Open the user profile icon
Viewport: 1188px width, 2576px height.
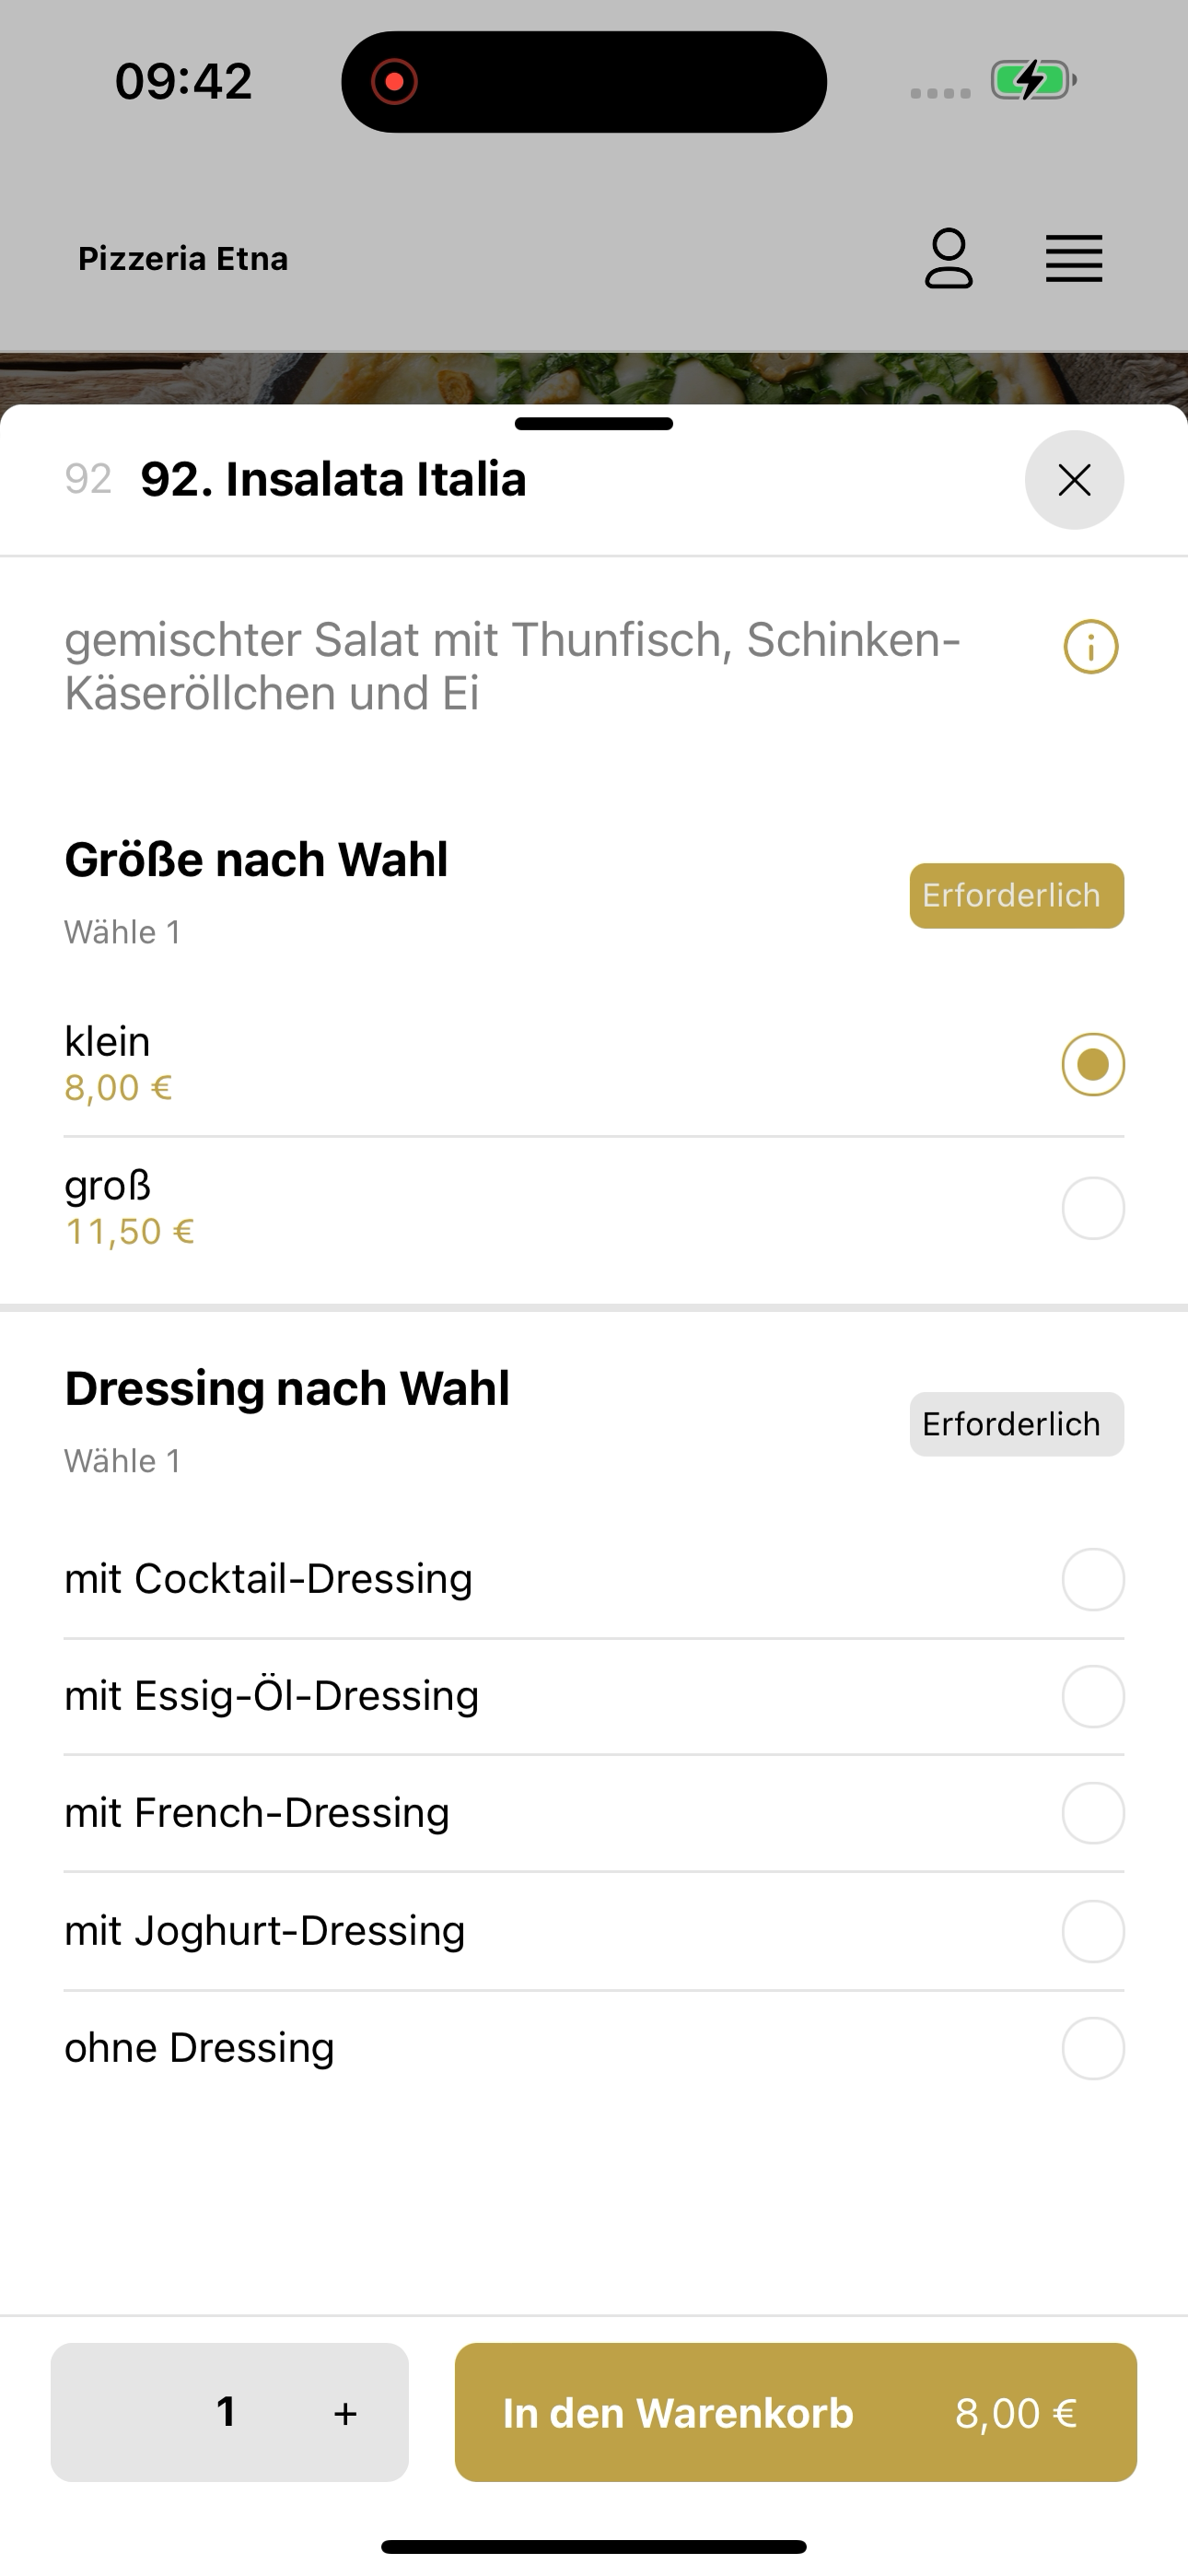[948, 259]
